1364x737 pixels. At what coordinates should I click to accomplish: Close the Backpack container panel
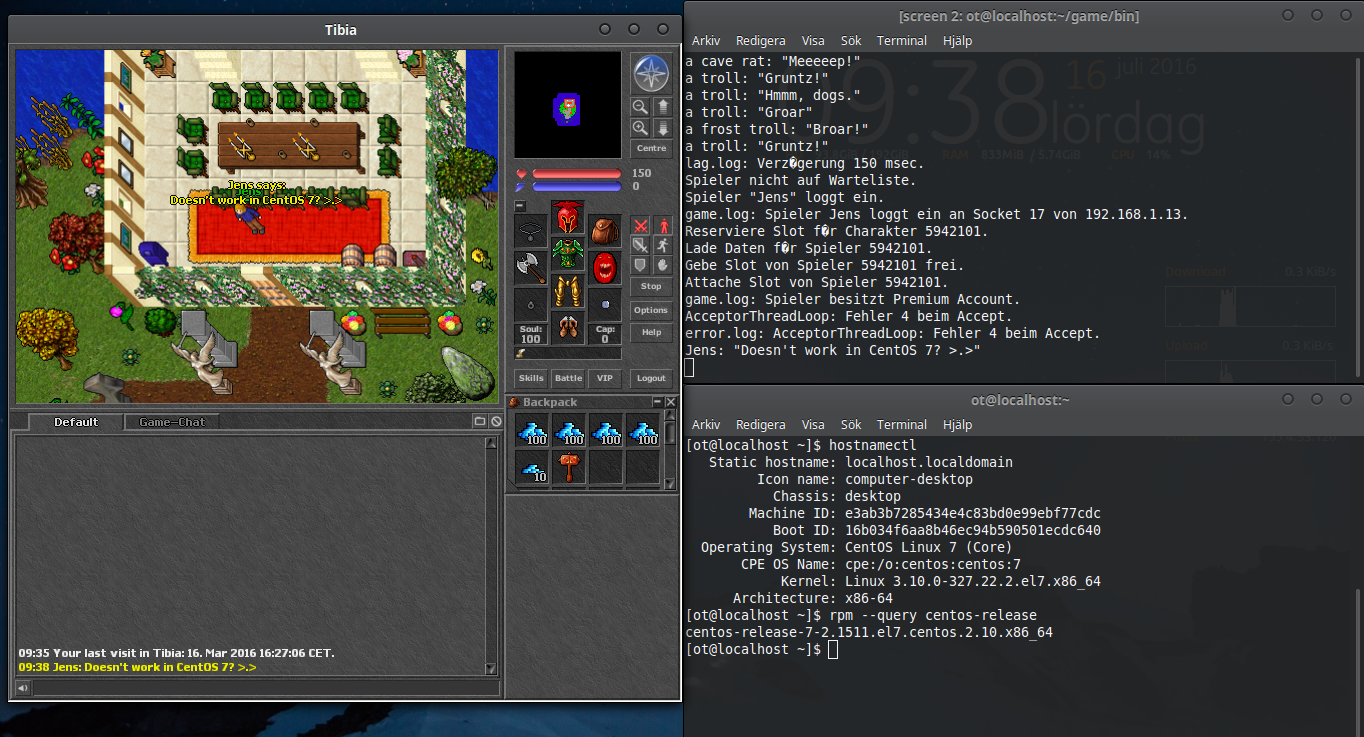coord(671,402)
